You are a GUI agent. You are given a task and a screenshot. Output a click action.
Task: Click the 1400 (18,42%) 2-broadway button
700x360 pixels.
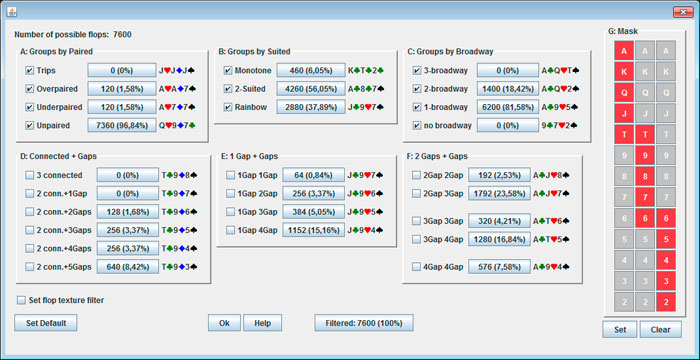[508, 89]
